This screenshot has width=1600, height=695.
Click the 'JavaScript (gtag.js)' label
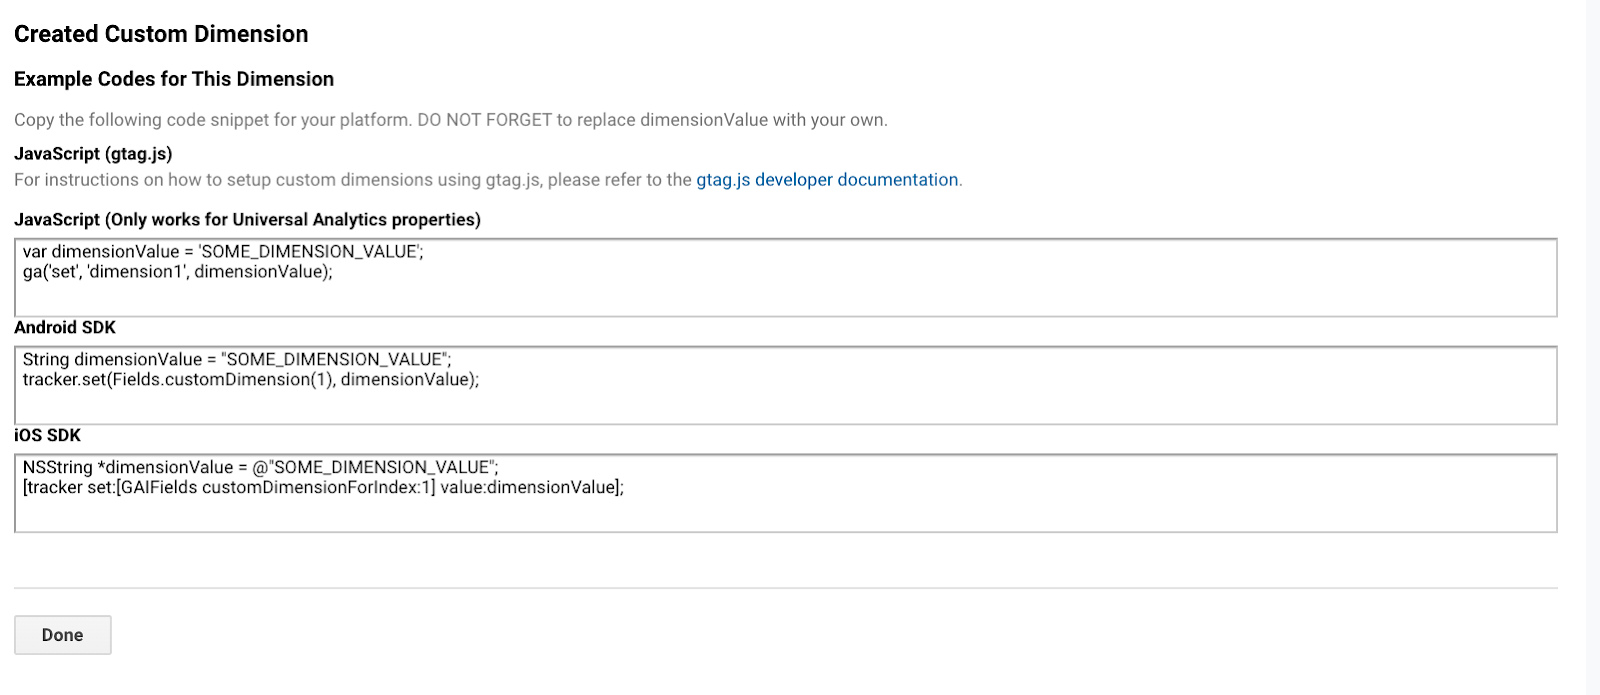pyautogui.click(x=93, y=154)
